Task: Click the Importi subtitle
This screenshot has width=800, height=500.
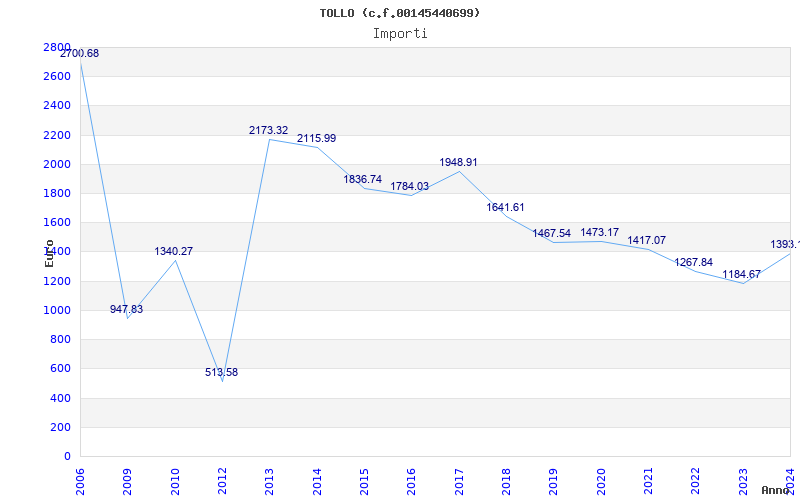Action: pyautogui.click(x=400, y=34)
